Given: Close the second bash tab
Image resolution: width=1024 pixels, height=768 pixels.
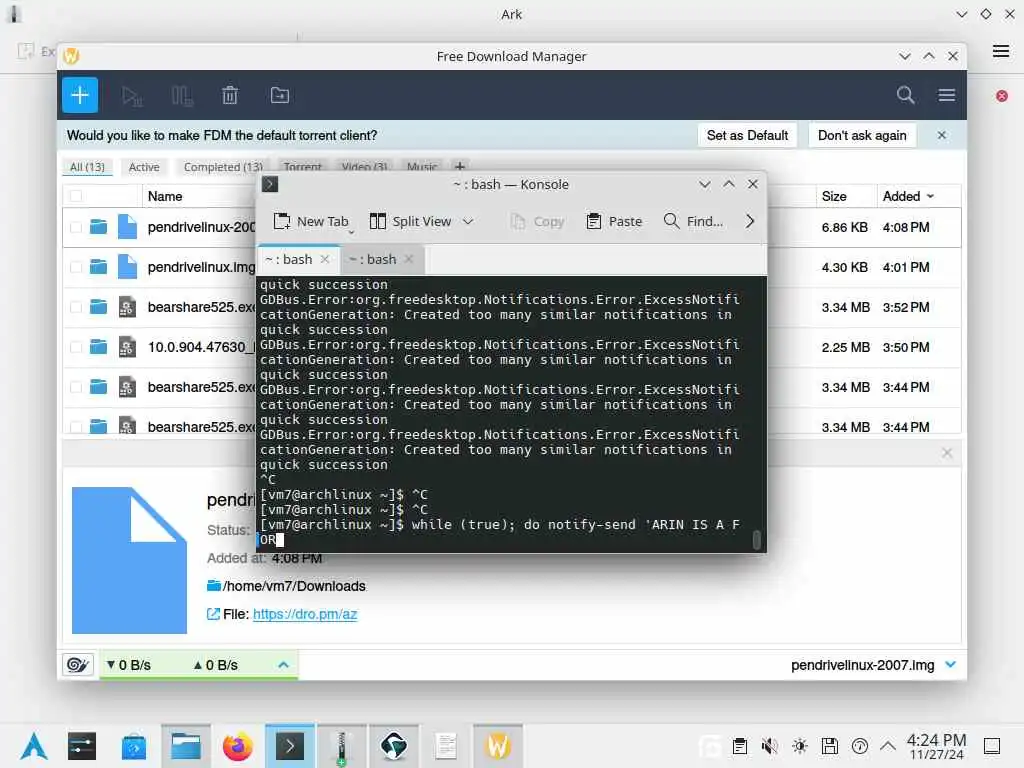Looking at the screenshot, I should coord(409,259).
